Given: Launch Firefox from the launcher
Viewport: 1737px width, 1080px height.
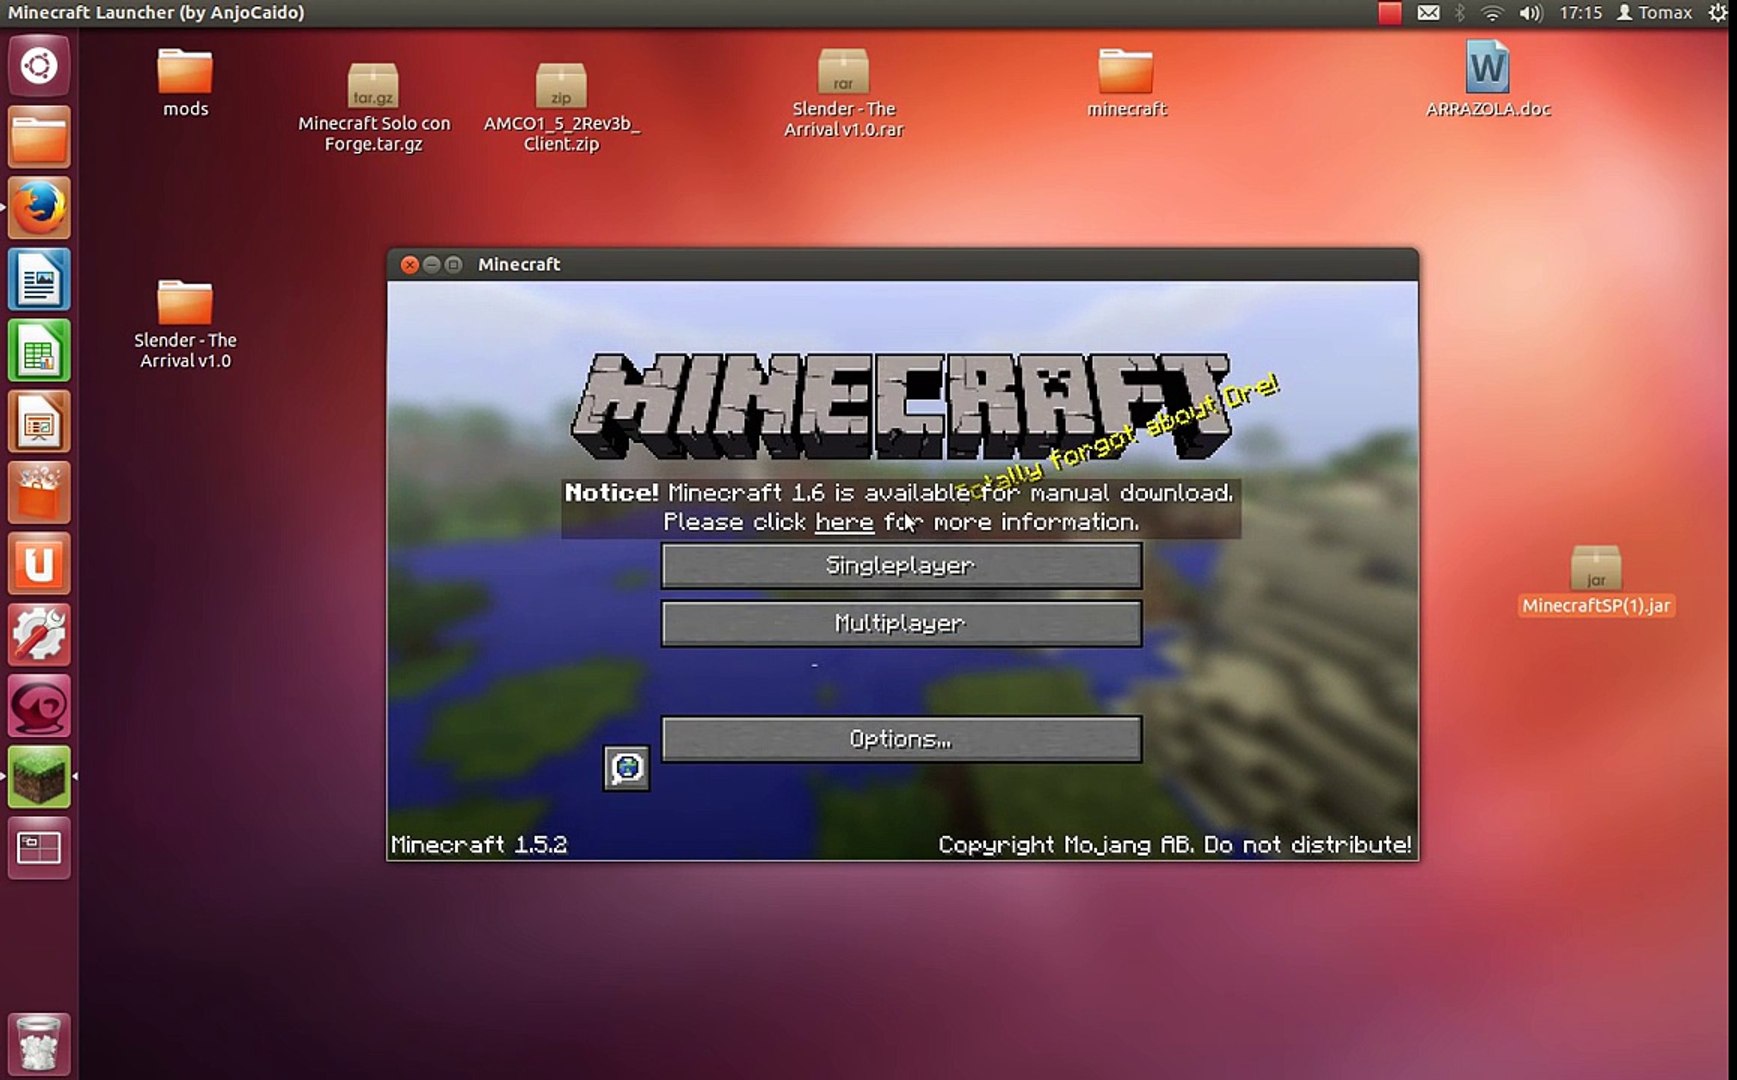Looking at the screenshot, I should coord(39,208).
